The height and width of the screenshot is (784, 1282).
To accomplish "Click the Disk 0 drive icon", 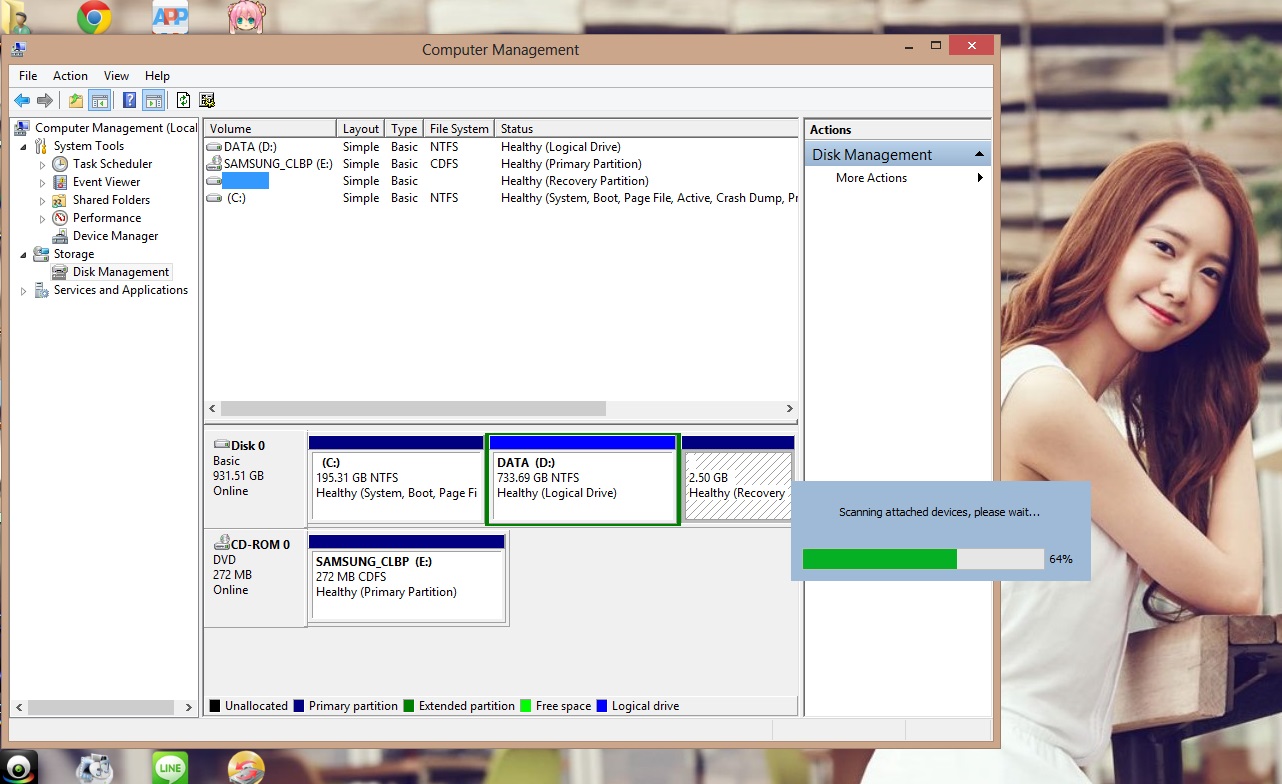I will tap(221, 445).
